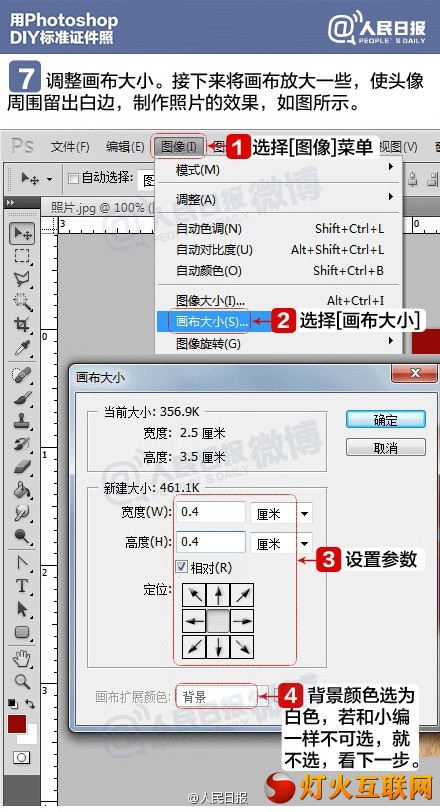Click the 宽度(W) input field

(211, 512)
